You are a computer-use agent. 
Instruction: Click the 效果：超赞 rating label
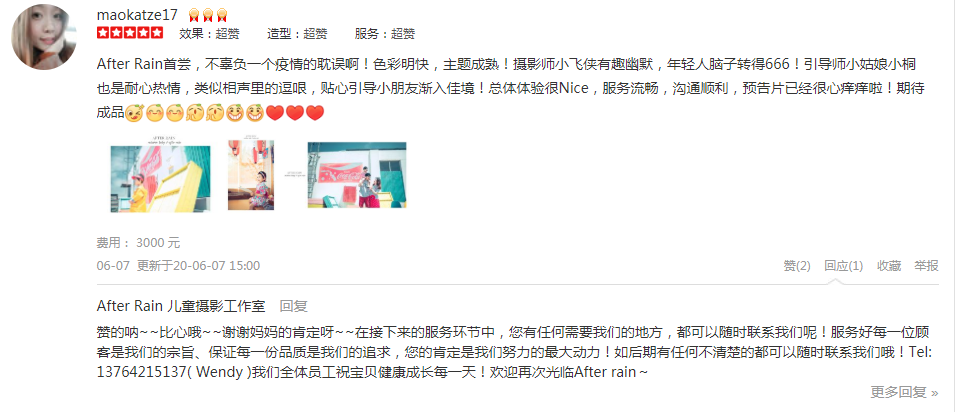(x=209, y=34)
